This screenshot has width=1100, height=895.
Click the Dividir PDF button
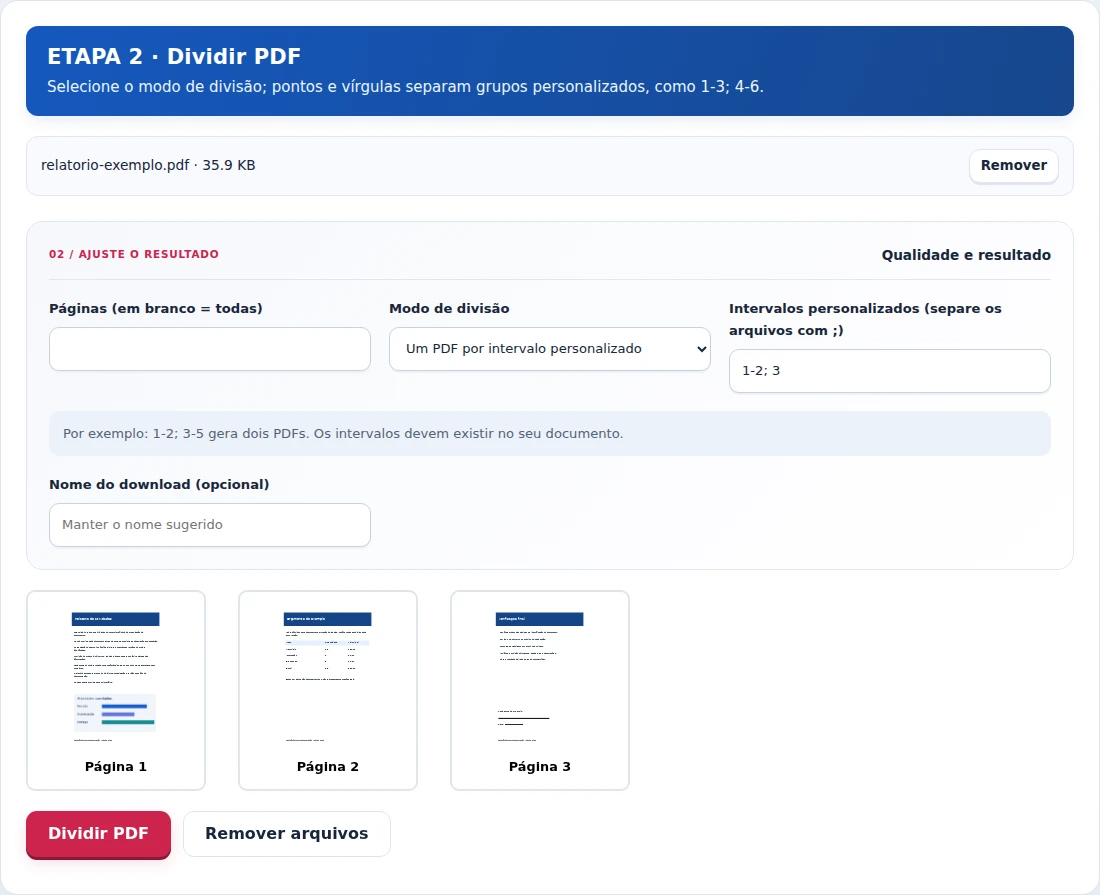click(98, 833)
